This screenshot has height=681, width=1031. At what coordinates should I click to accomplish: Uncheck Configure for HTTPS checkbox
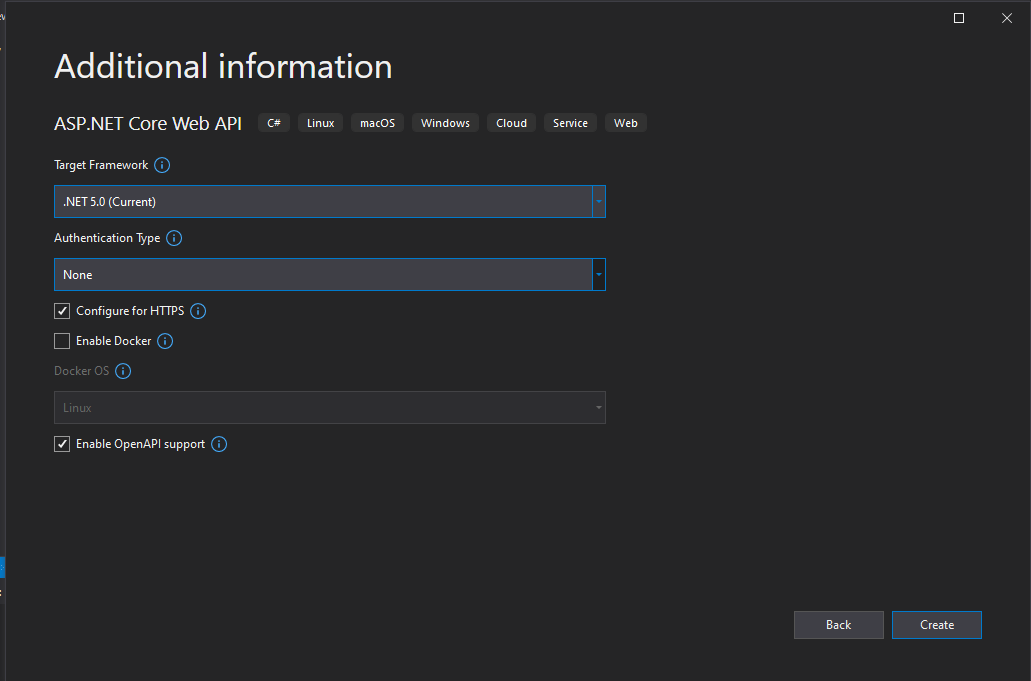(x=62, y=311)
